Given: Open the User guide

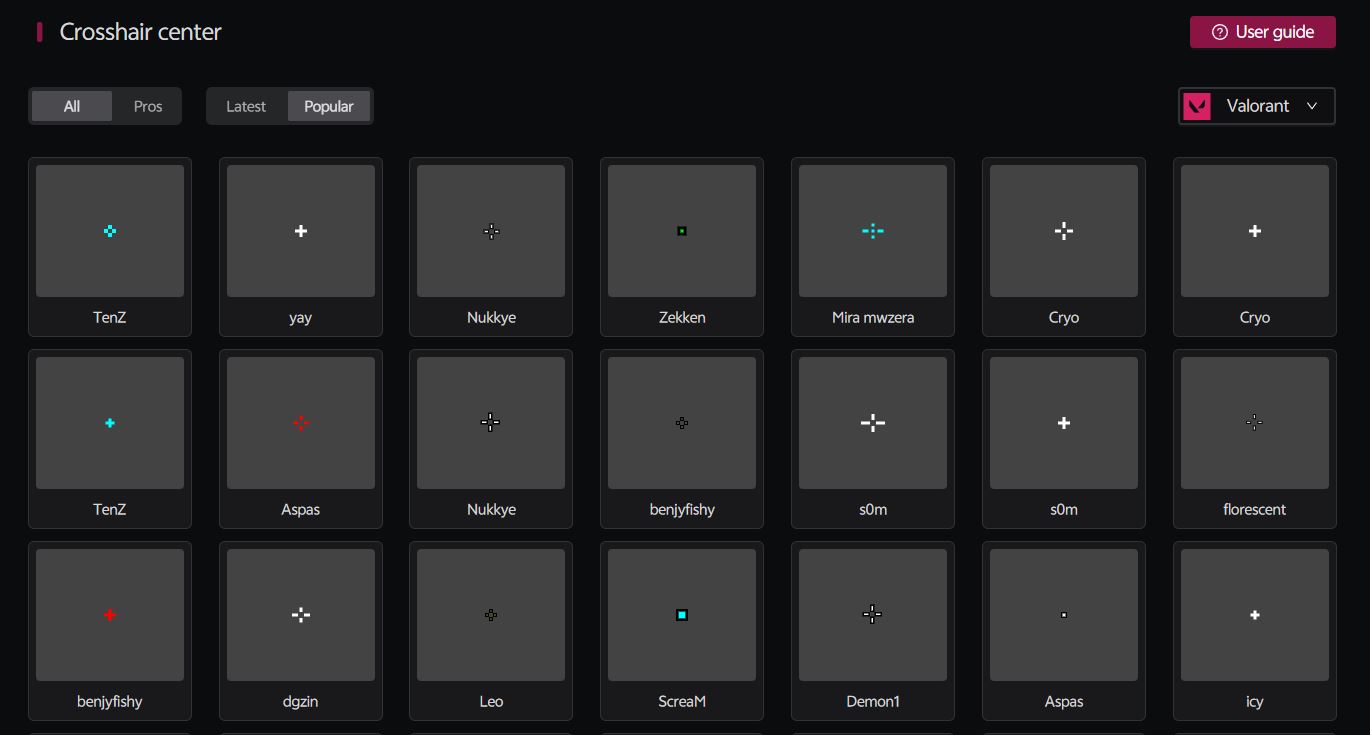Looking at the screenshot, I should (1262, 32).
